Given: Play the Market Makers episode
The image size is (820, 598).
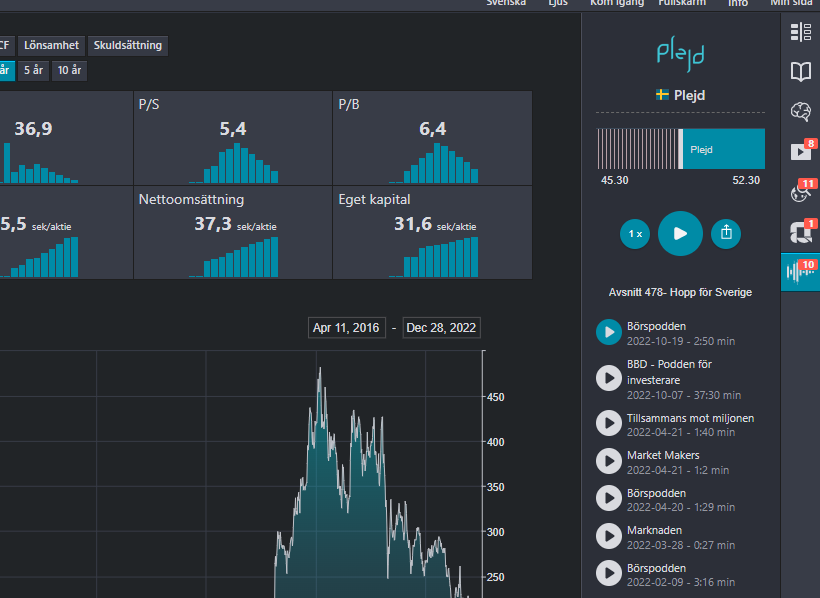Looking at the screenshot, I should [x=609, y=461].
